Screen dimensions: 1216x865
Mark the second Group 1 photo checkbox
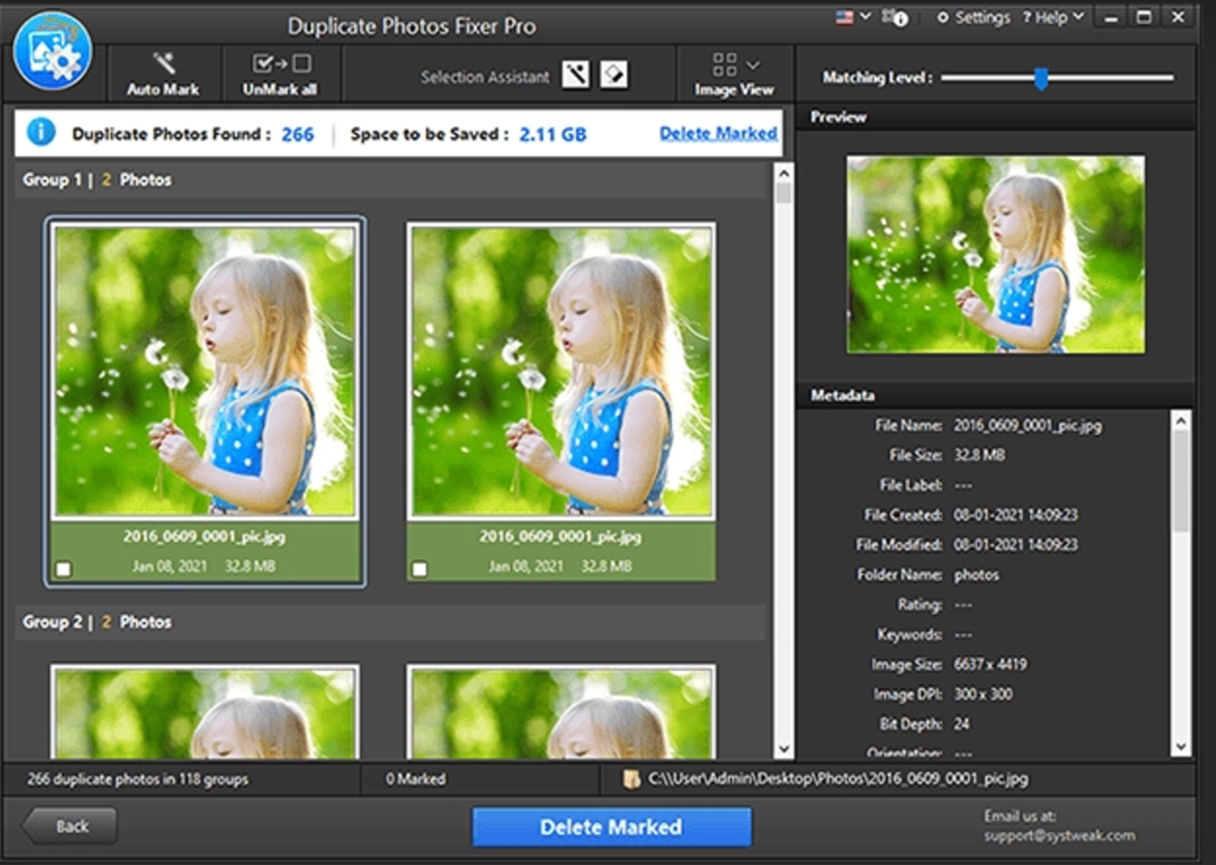pyautogui.click(x=420, y=569)
